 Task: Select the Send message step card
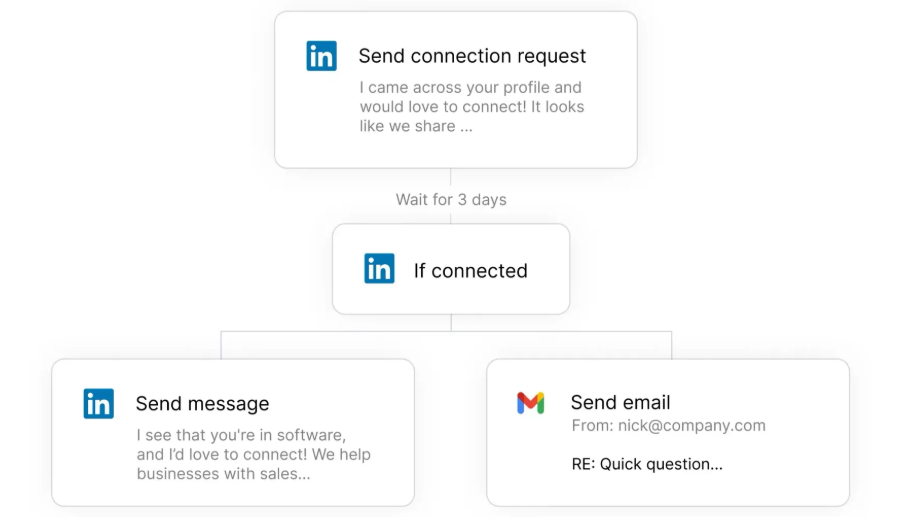(232, 490)
